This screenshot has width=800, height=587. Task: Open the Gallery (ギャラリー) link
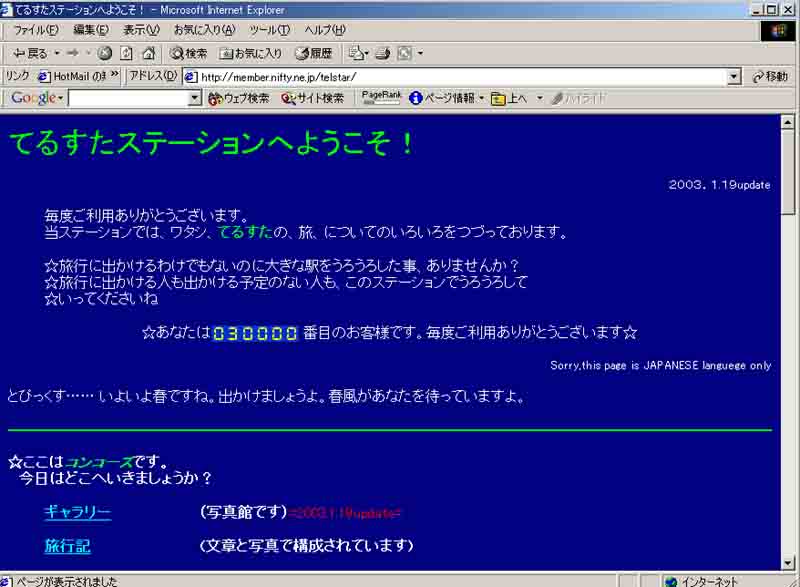pos(77,512)
